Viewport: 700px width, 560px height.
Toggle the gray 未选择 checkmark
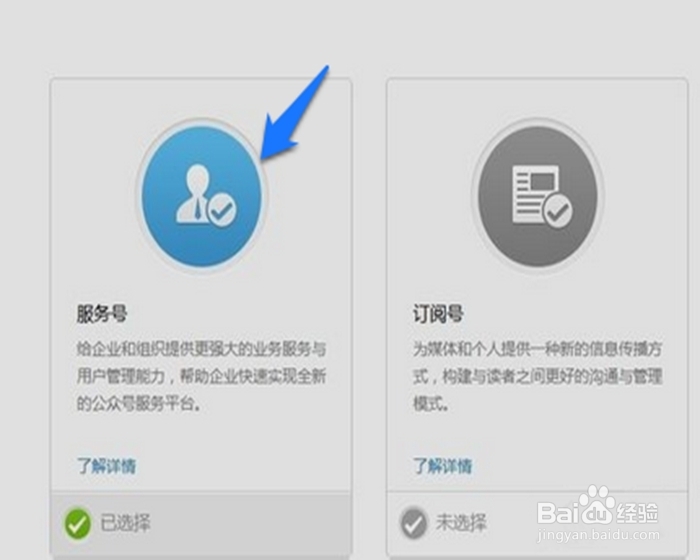[x=413, y=523]
